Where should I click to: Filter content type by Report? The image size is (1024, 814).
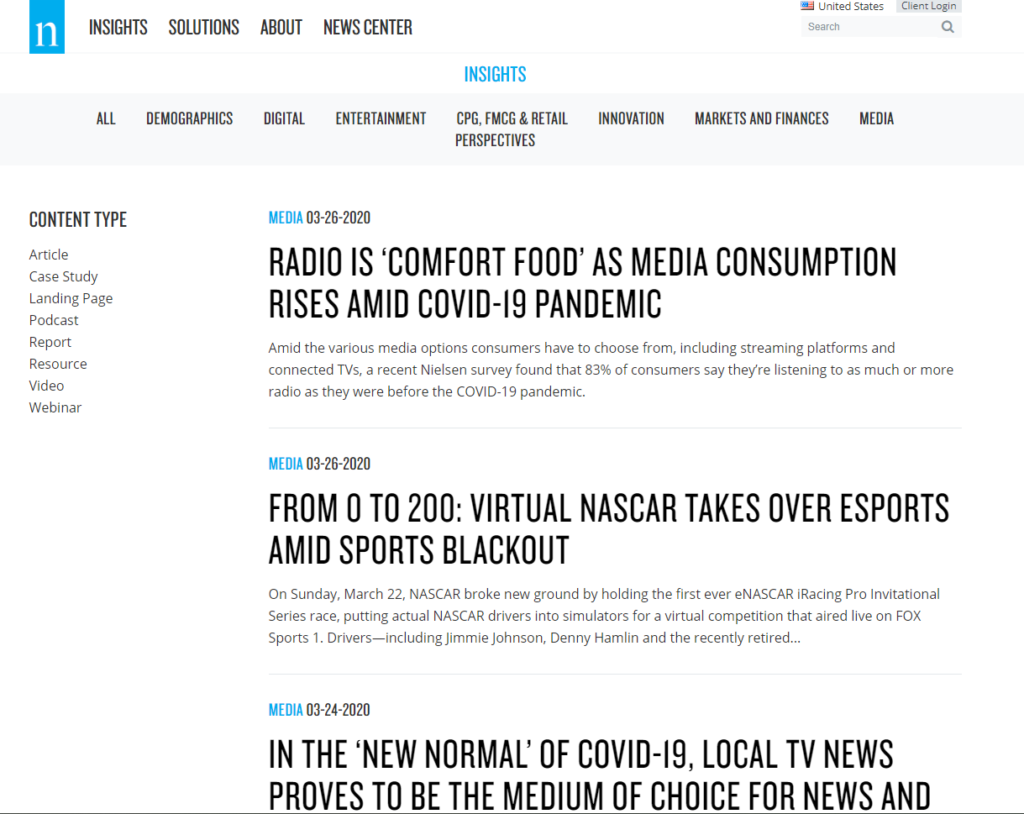(50, 342)
